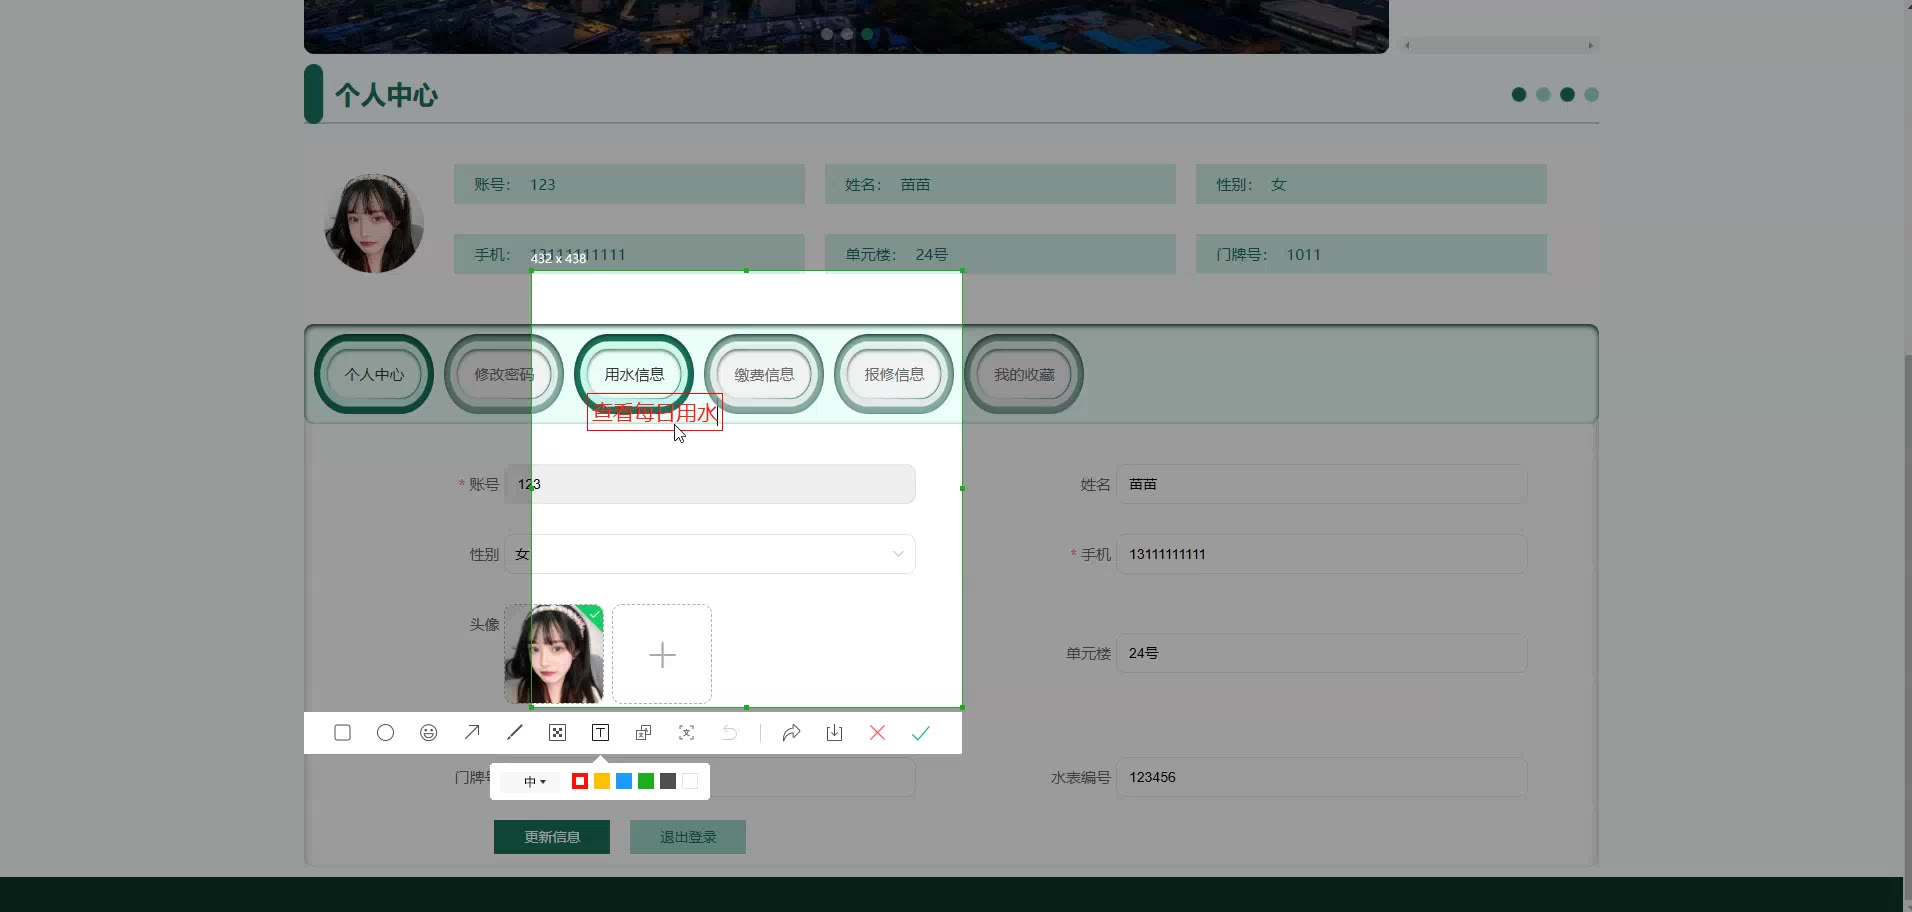1912x912 pixels.
Task: Click the 单元楼: 24号 info box
Action: tap(1000, 254)
